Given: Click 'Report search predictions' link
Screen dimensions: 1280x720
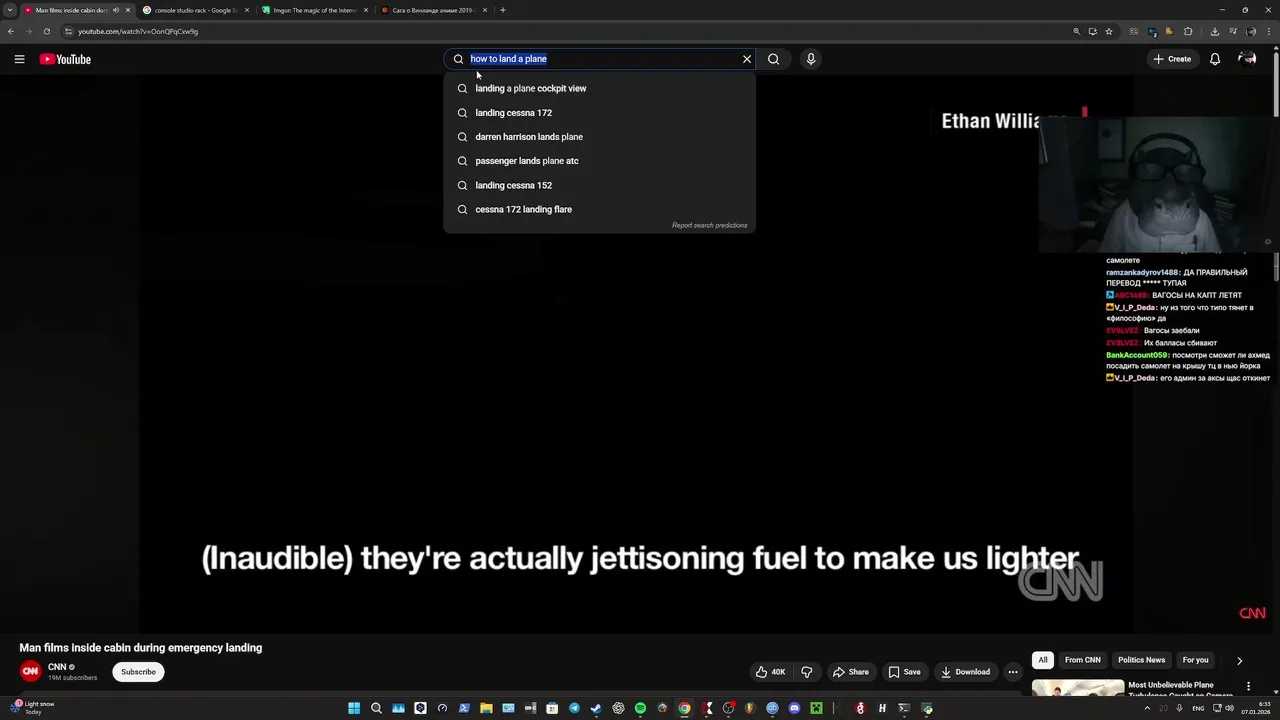Looking at the screenshot, I should 710,225.
